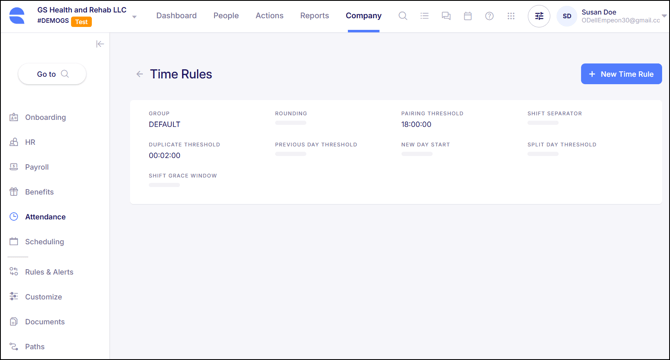Click the help question mark icon
Viewport: 670px width, 360px height.
click(489, 16)
